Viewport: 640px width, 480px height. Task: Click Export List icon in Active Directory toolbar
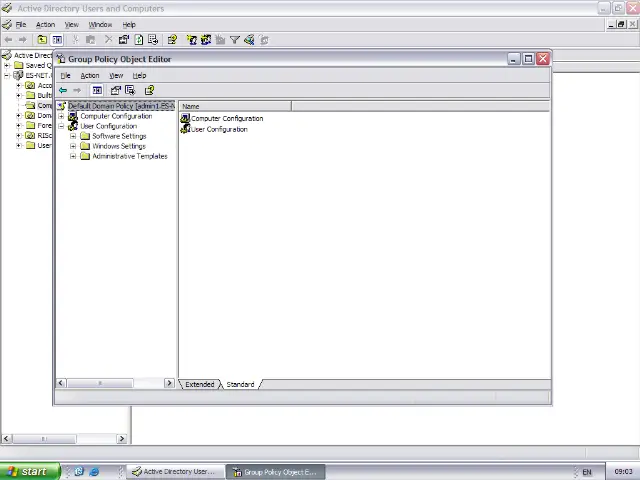click(x=153, y=40)
